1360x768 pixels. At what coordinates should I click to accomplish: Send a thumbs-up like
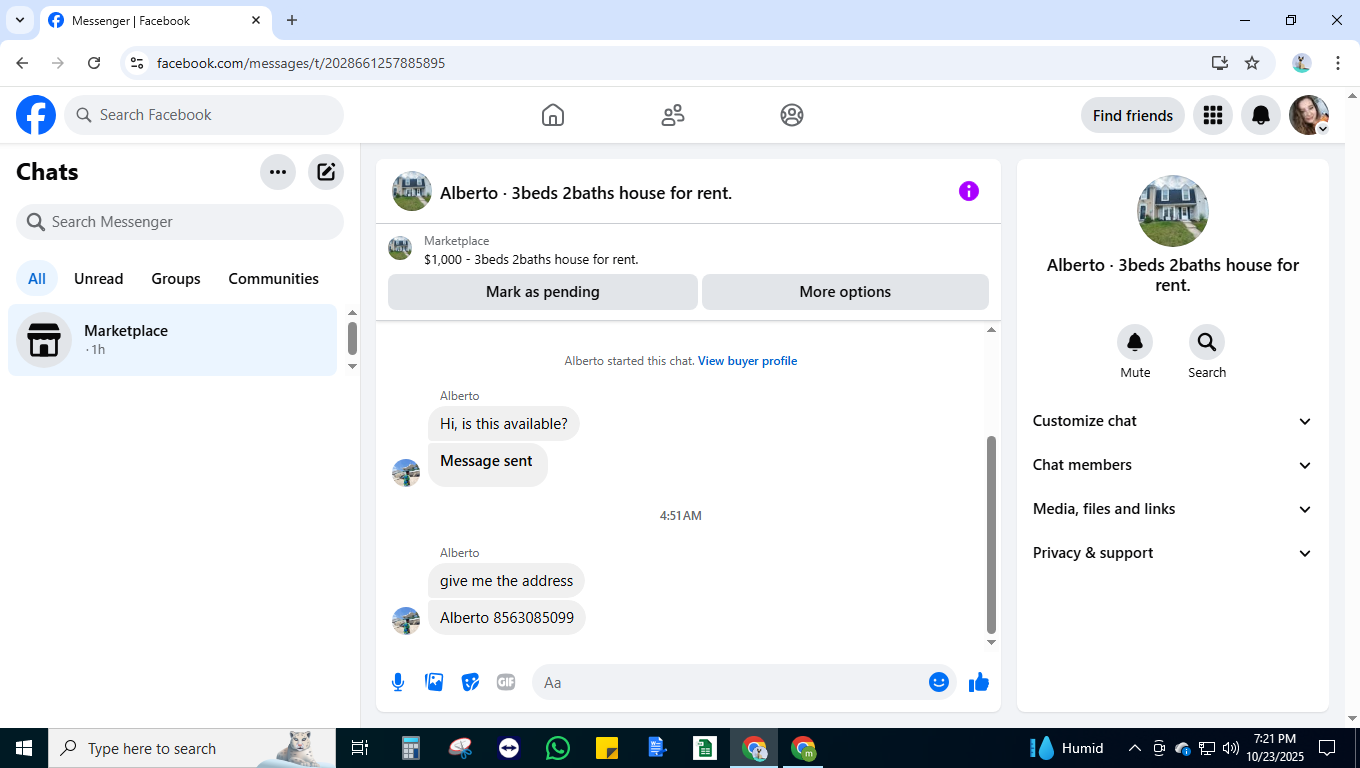(x=979, y=682)
